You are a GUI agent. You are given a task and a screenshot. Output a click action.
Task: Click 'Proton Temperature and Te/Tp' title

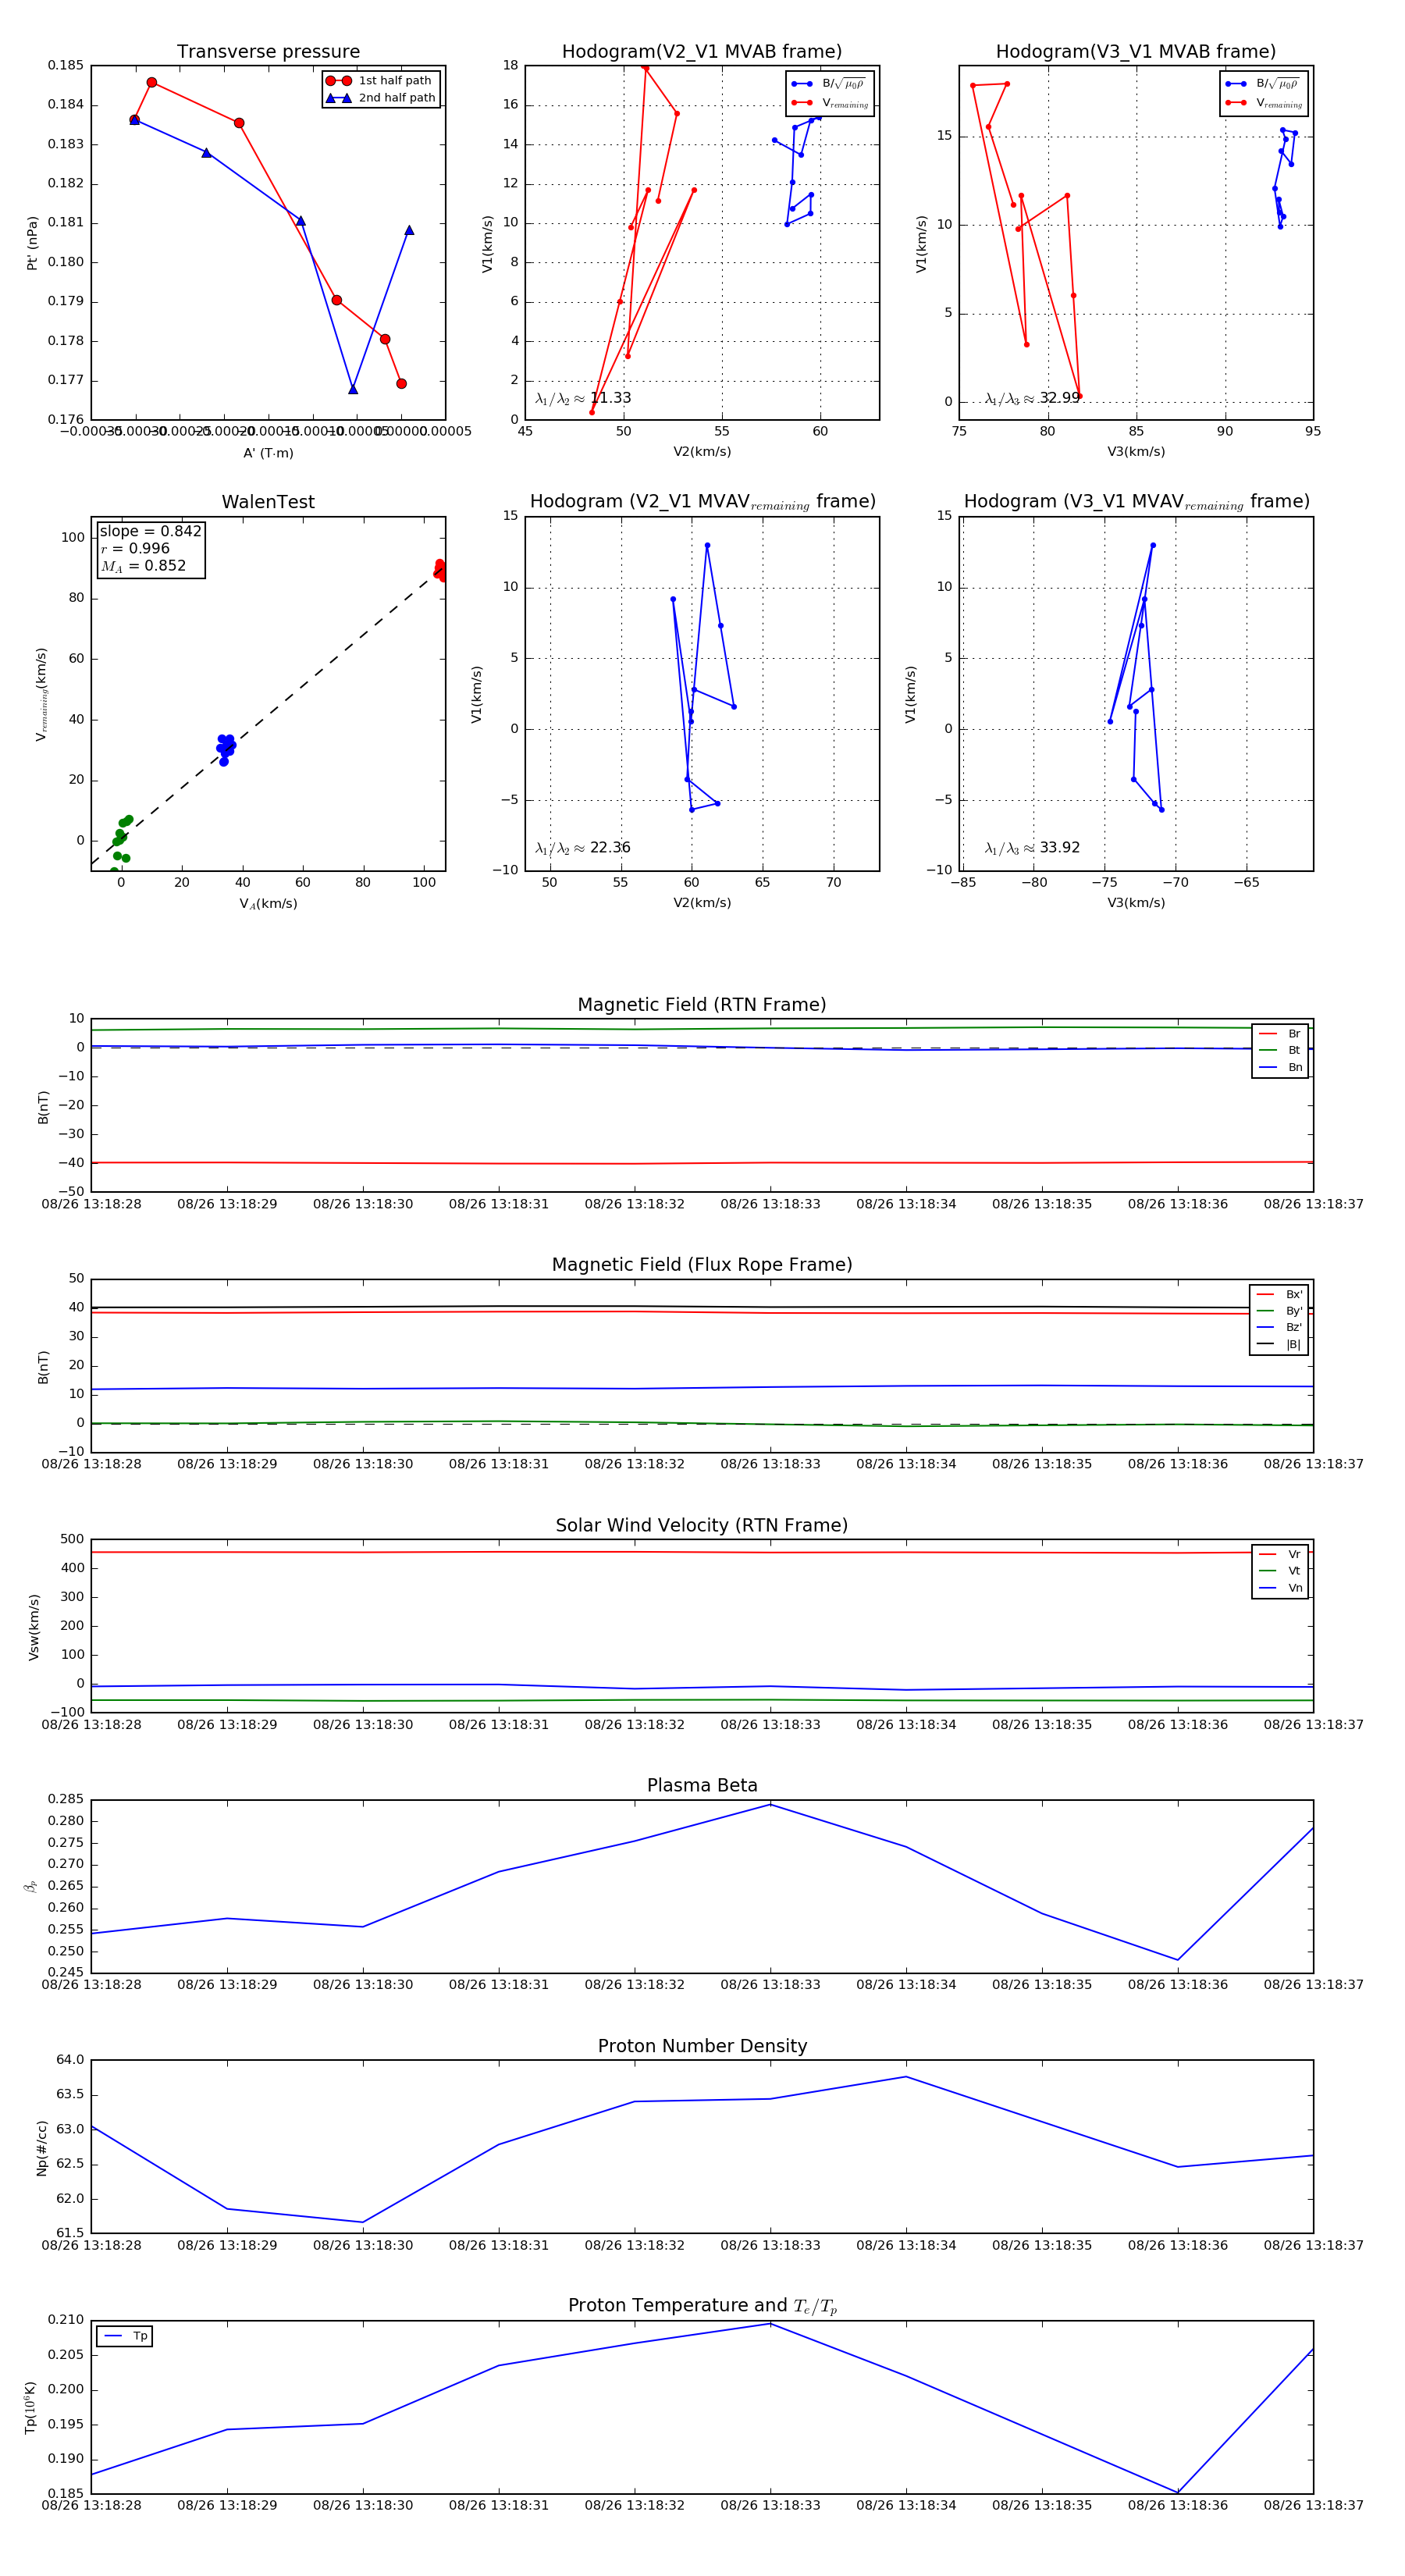(702, 2306)
